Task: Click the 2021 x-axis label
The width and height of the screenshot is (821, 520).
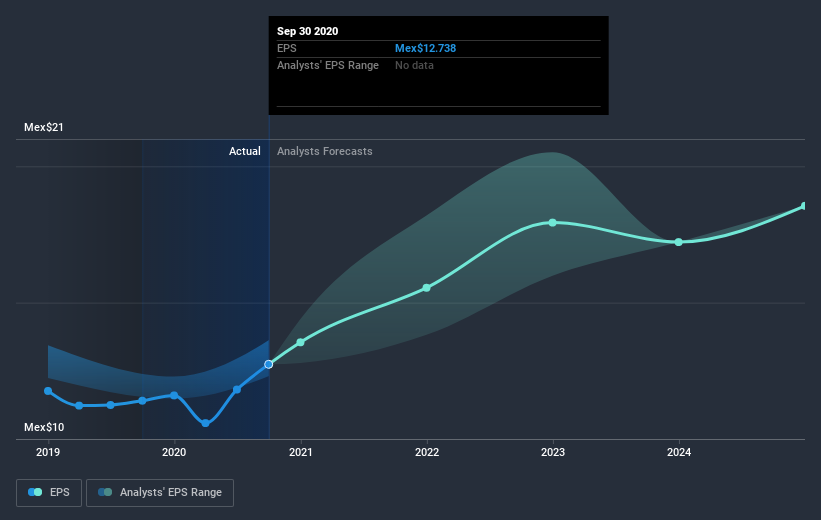Action: [x=301, y=452]
